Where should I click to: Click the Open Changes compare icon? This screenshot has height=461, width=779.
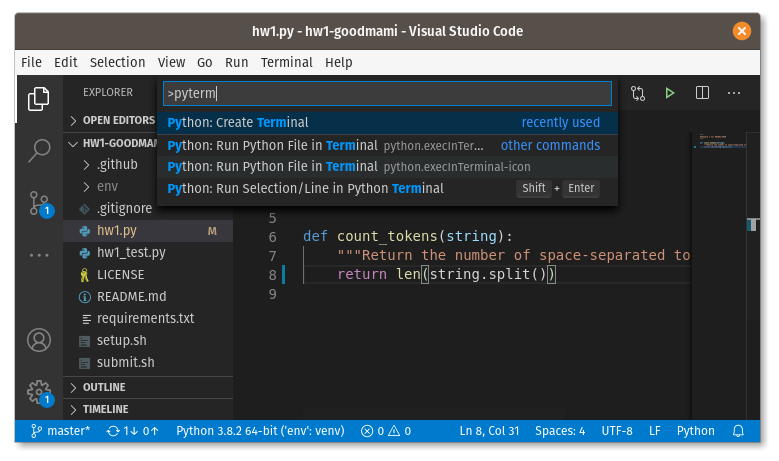(638, 93)
